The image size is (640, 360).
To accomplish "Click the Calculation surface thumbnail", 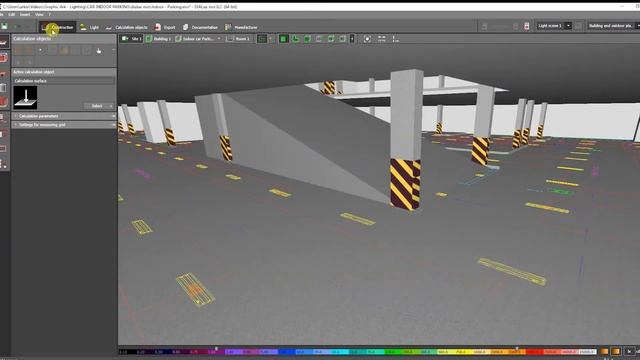I will tap(25, 97).
